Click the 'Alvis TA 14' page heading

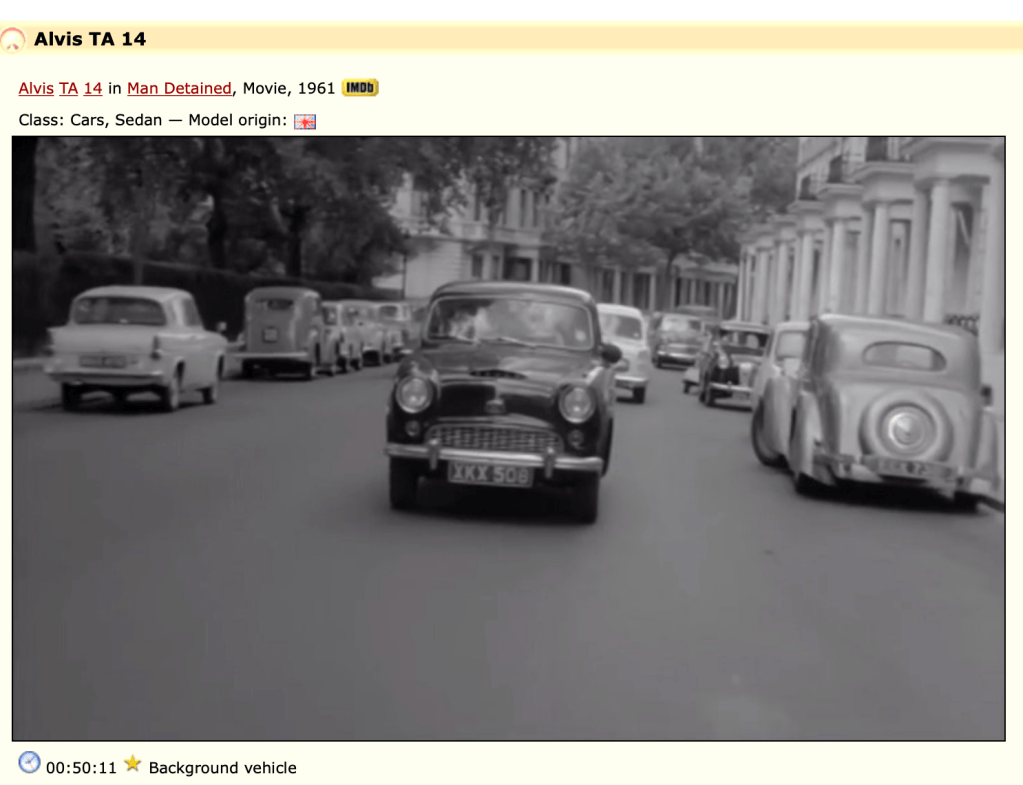pos(90,39)
